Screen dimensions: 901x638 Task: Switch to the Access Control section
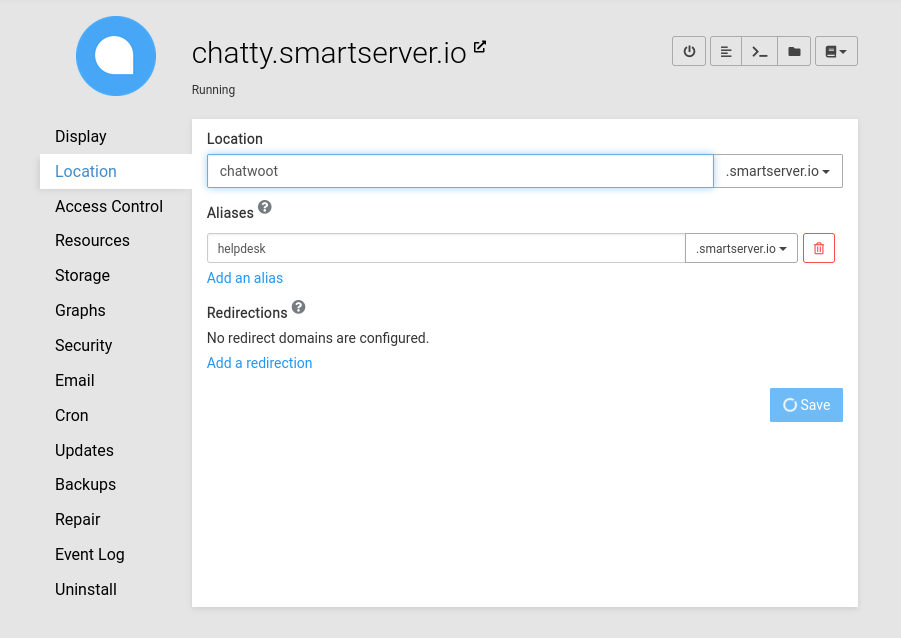pyautogui.click(x=109, y=206)
